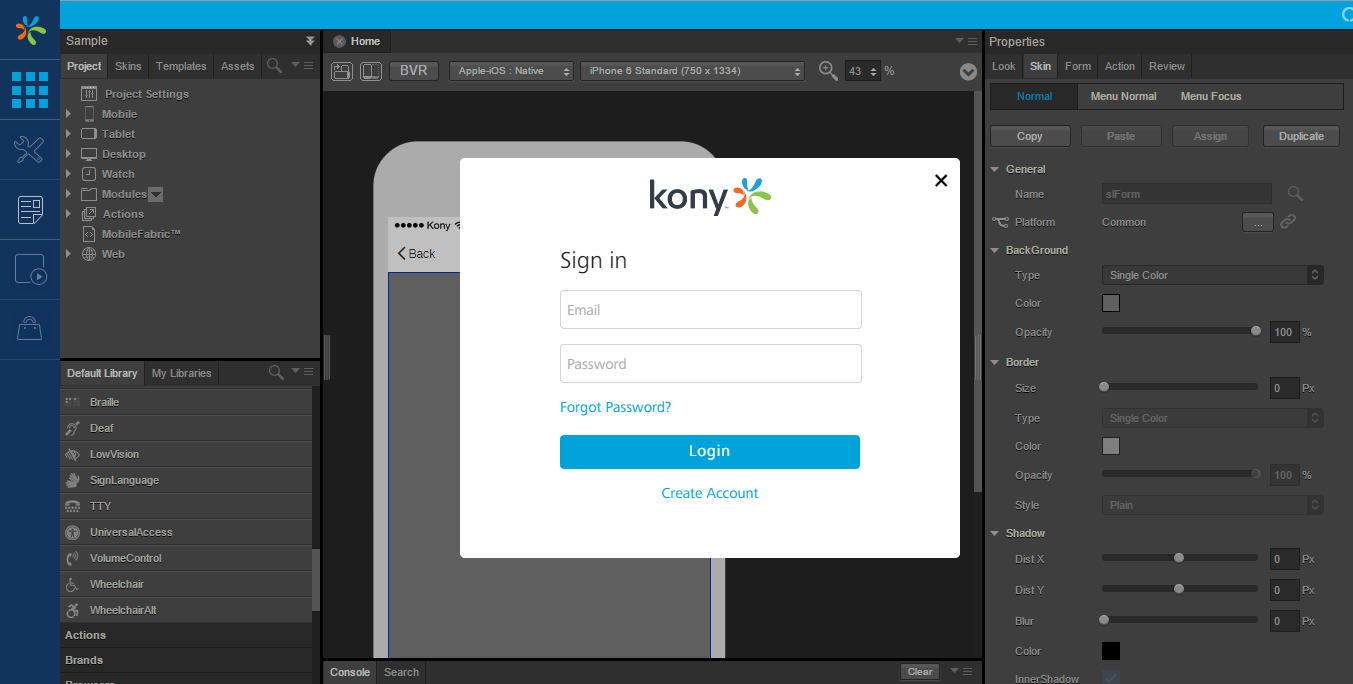Open the Background Color swatch

pos(1111,303)
